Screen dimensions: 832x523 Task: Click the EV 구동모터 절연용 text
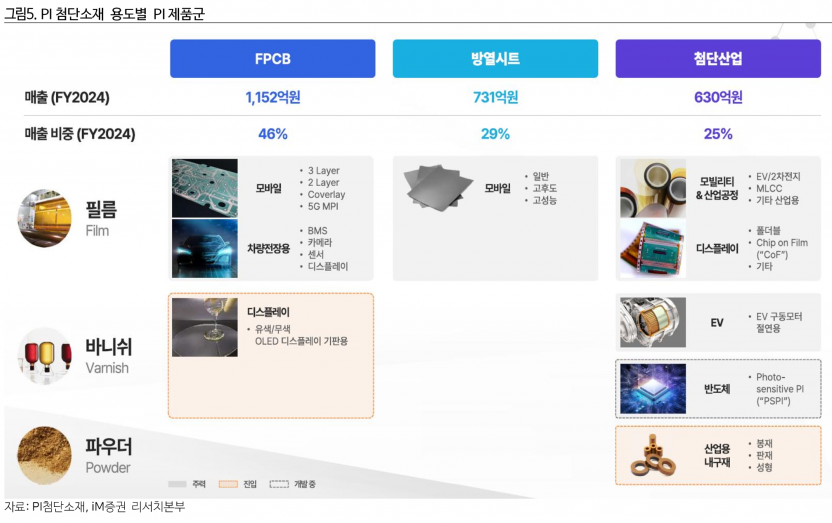point(779,322)
